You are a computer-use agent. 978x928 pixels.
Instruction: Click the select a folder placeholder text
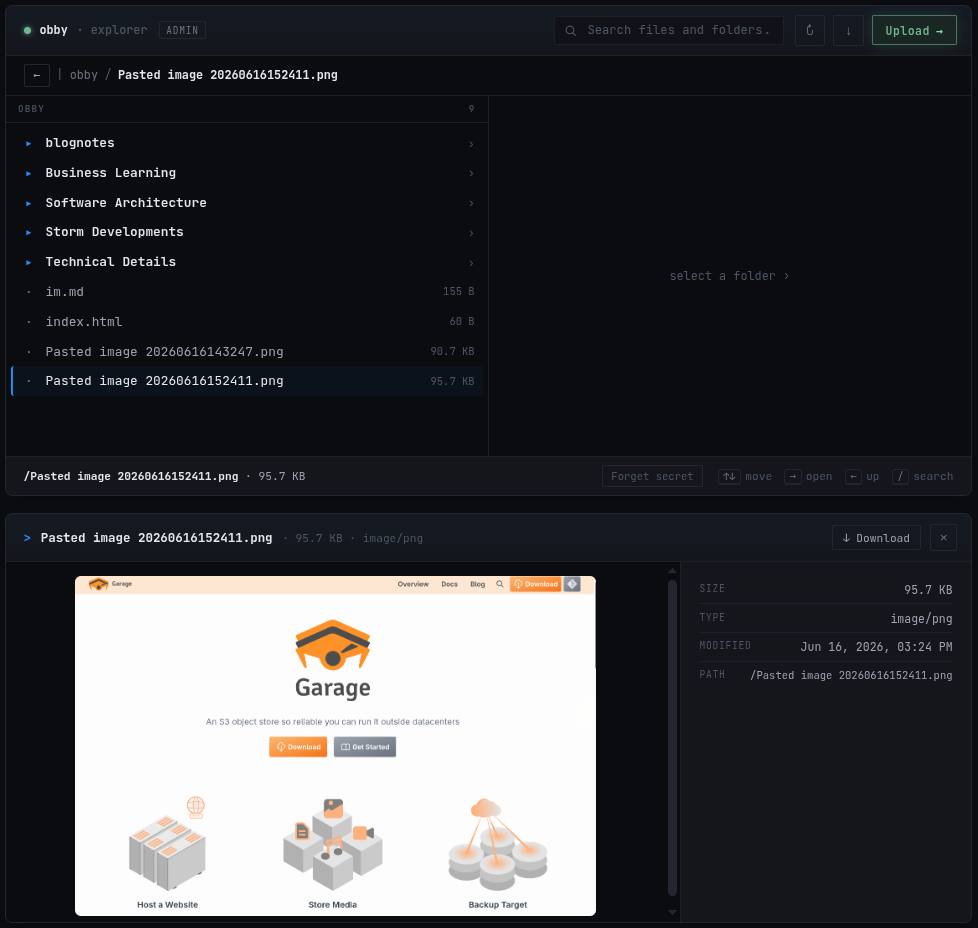[729, 276]
